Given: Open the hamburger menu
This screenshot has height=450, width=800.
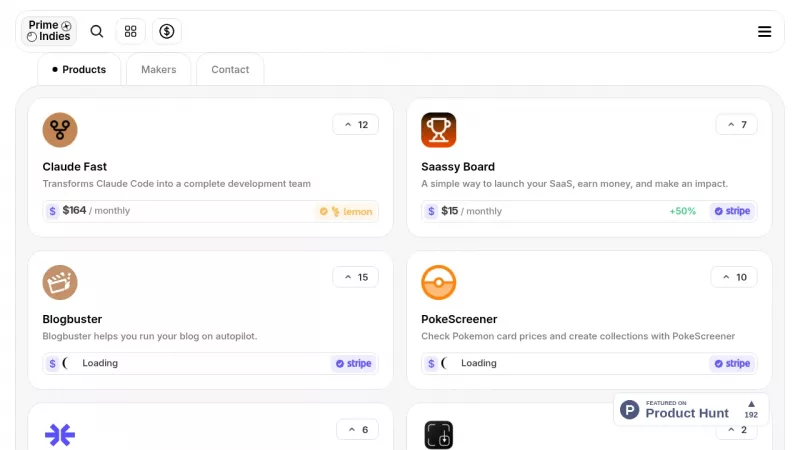Looking at the screenshot, I should pos(764,31).
